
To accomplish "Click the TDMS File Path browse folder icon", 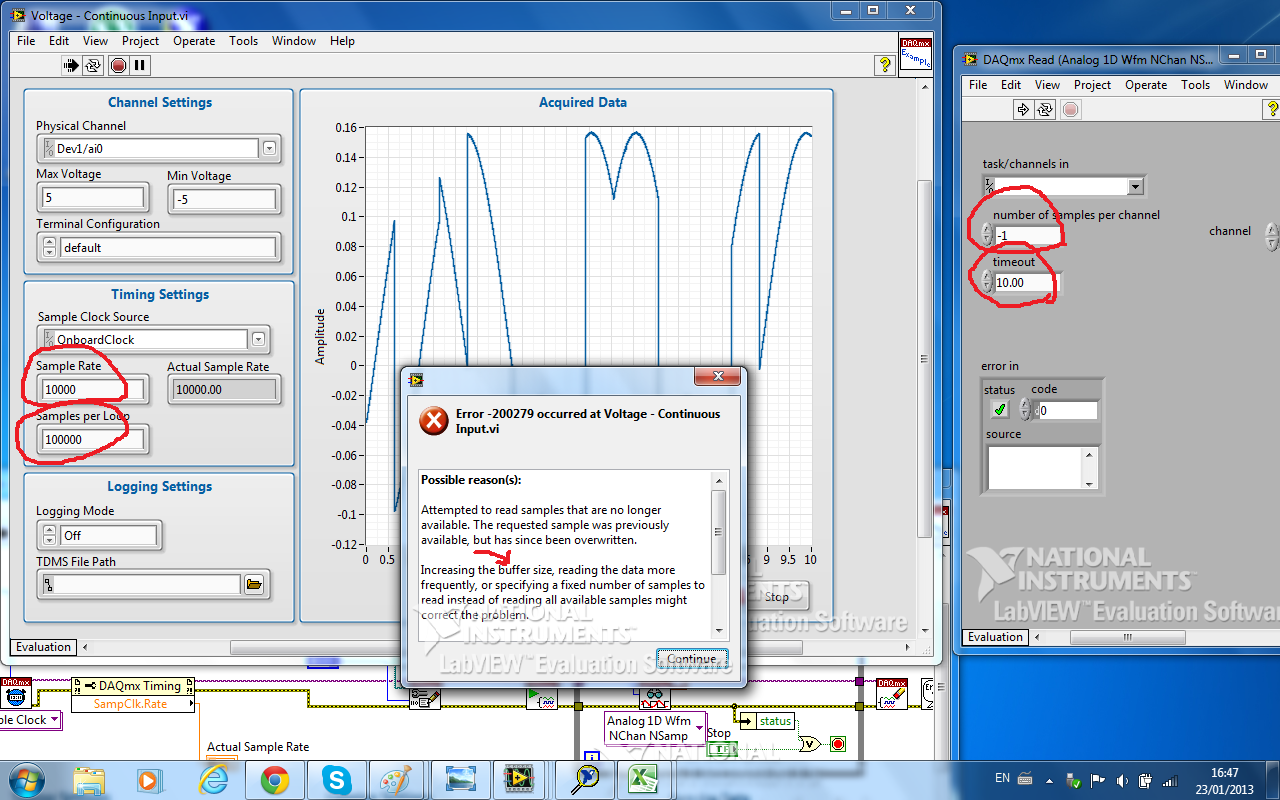I will coord(254,585).
